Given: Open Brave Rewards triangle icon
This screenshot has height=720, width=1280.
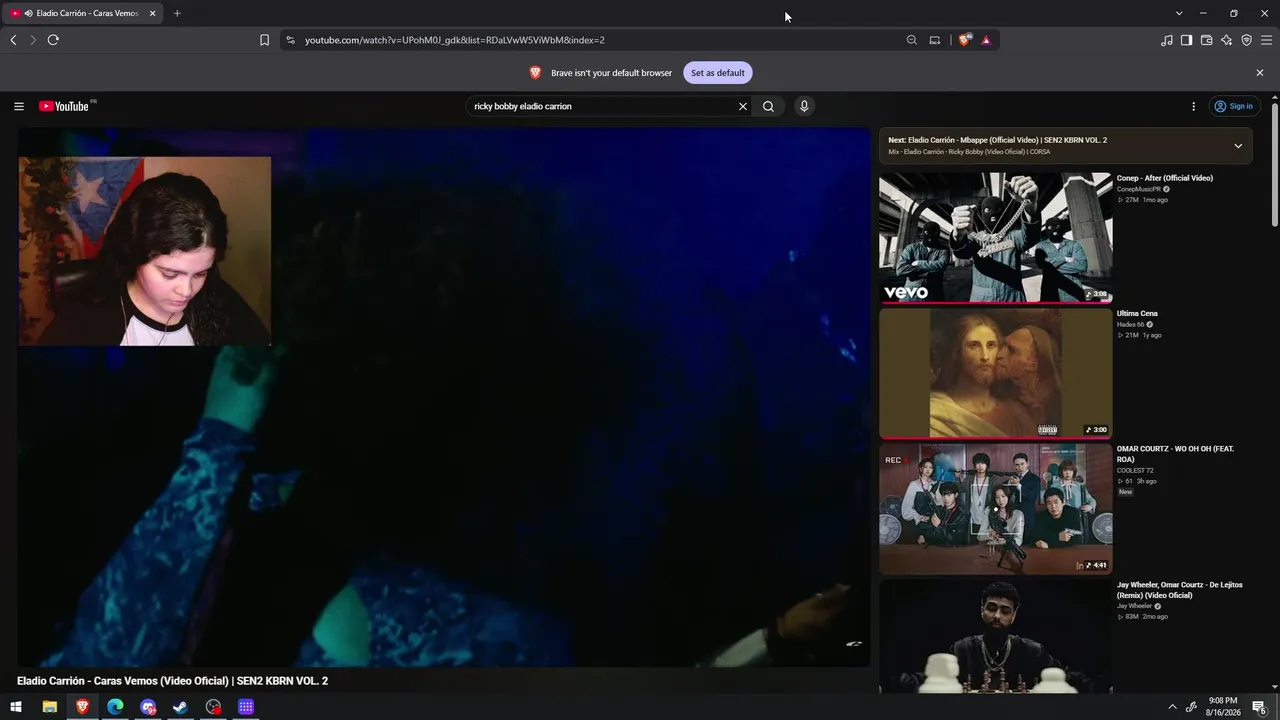Looking at the screenshot, I should pyautogui.click(x=986, y=40).
